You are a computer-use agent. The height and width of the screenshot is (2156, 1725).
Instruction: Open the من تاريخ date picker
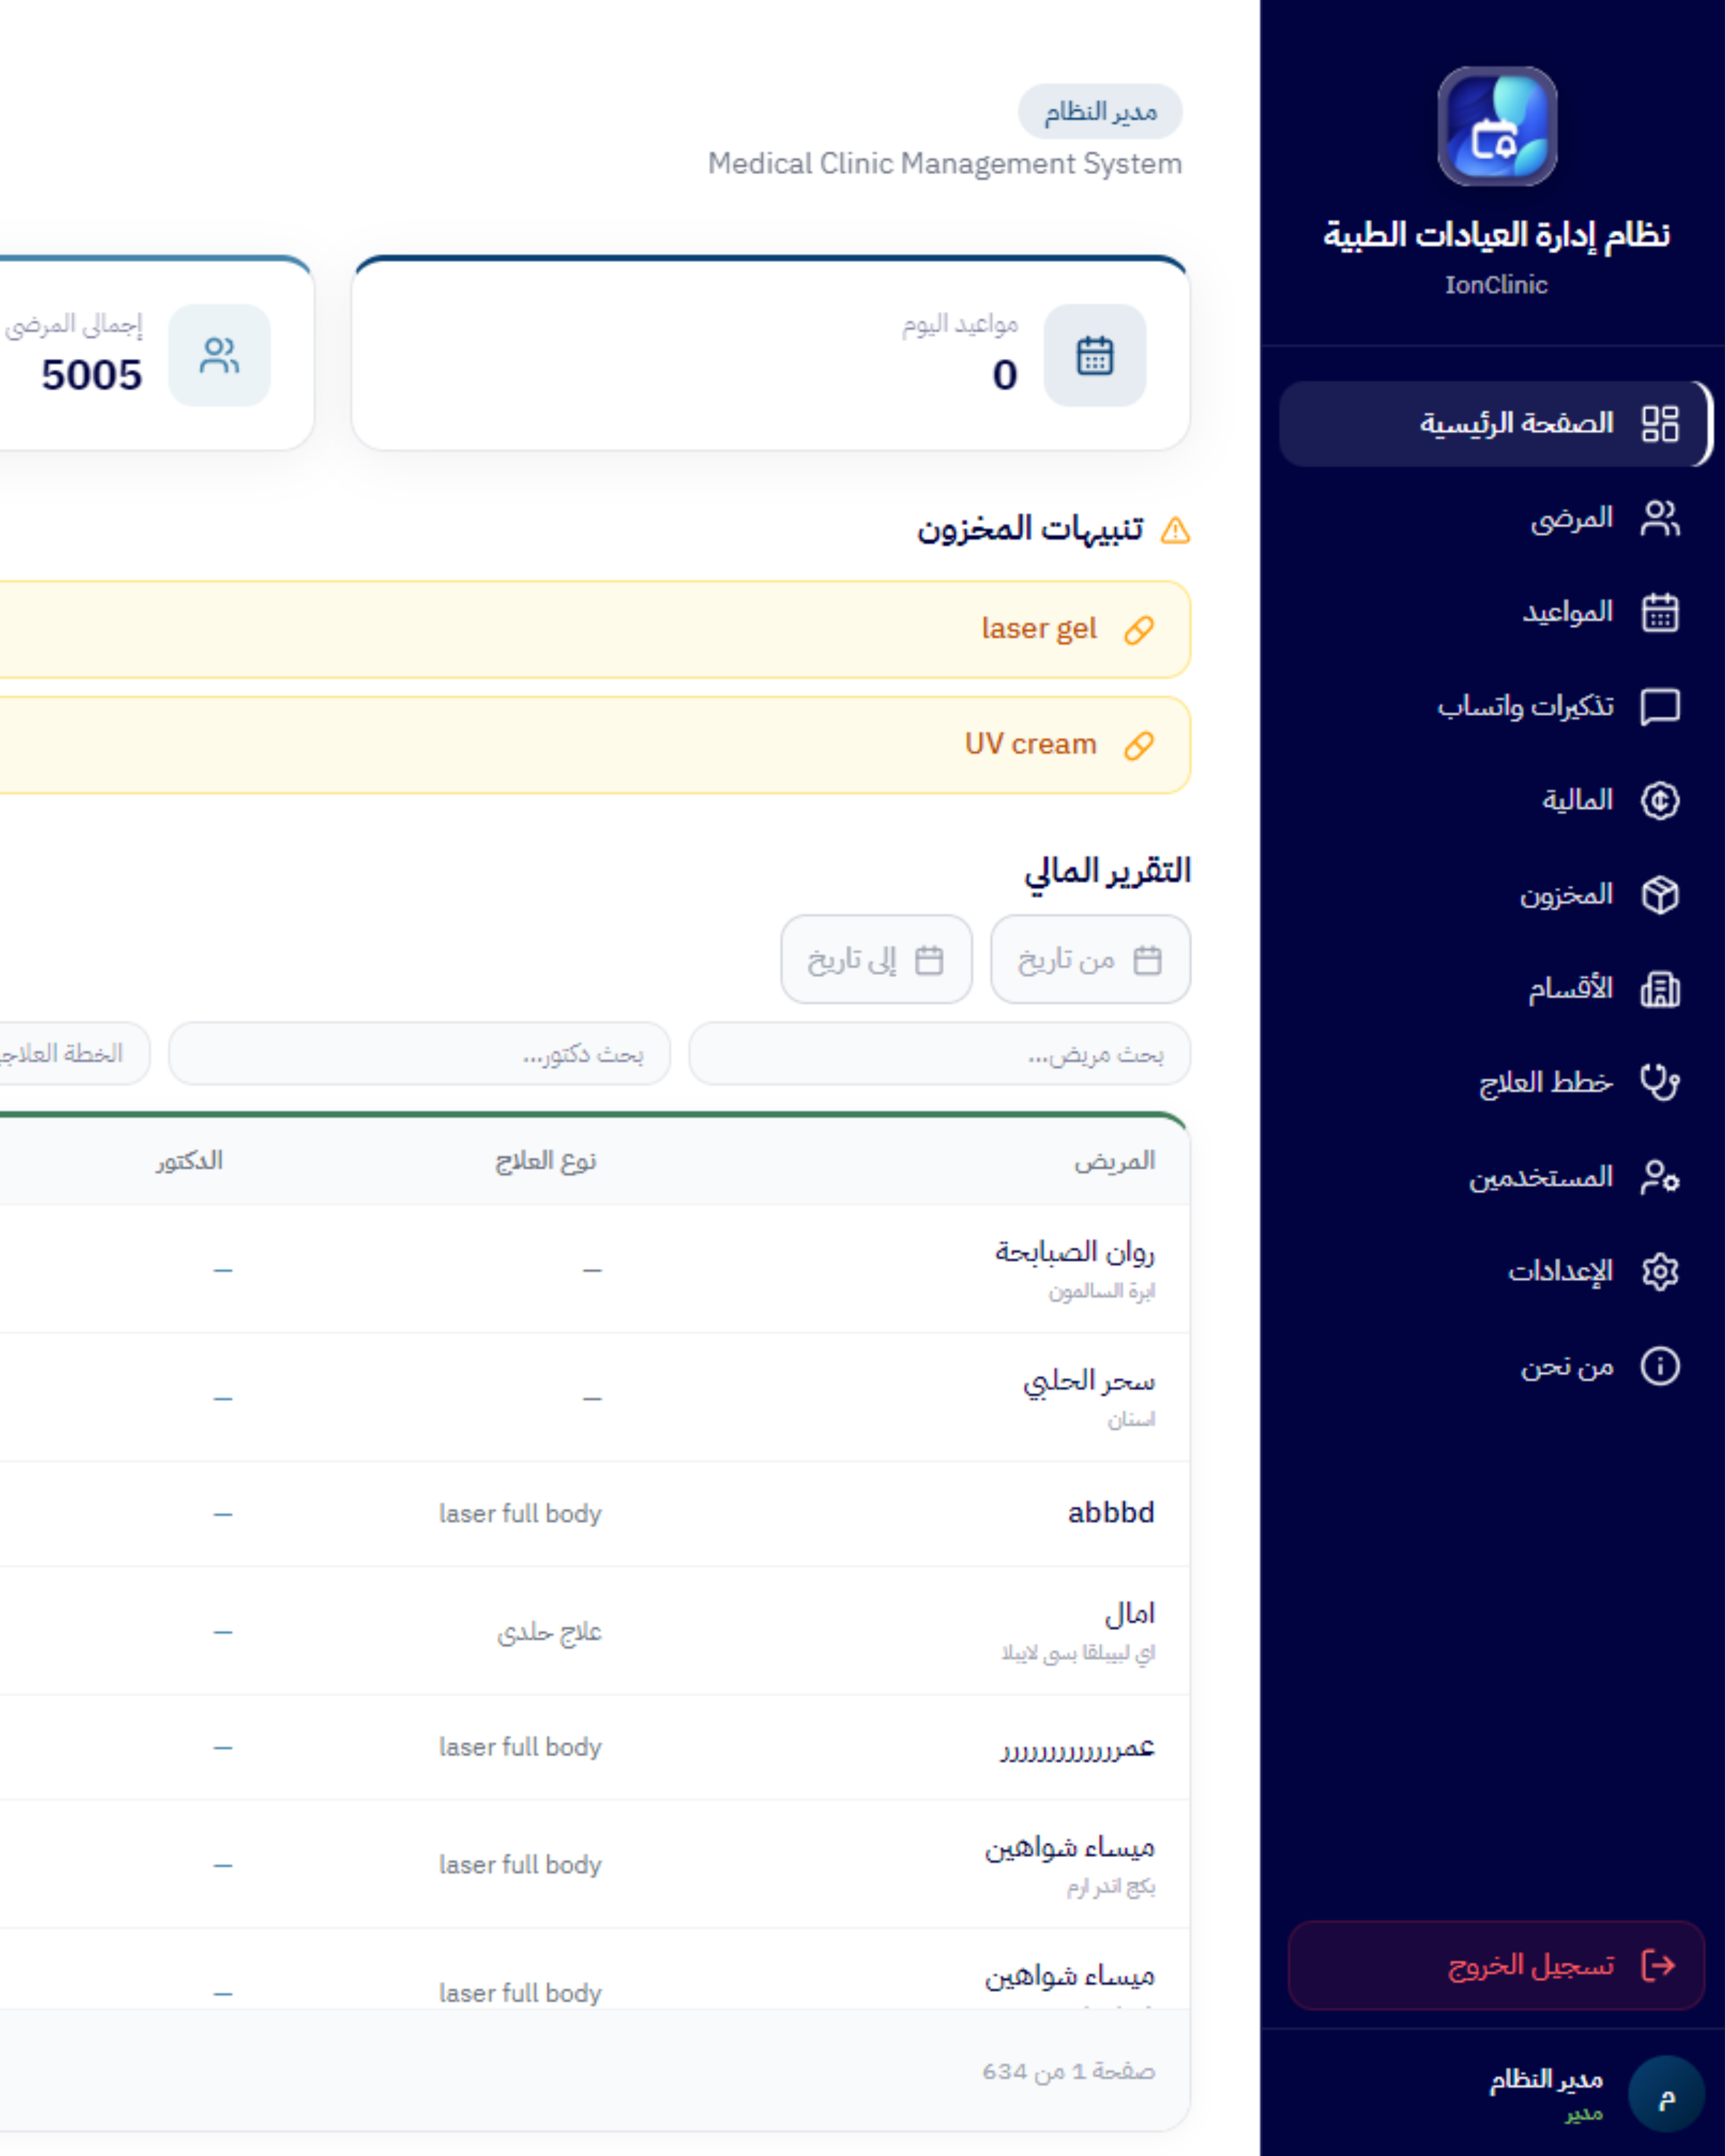click(1090, 959)
